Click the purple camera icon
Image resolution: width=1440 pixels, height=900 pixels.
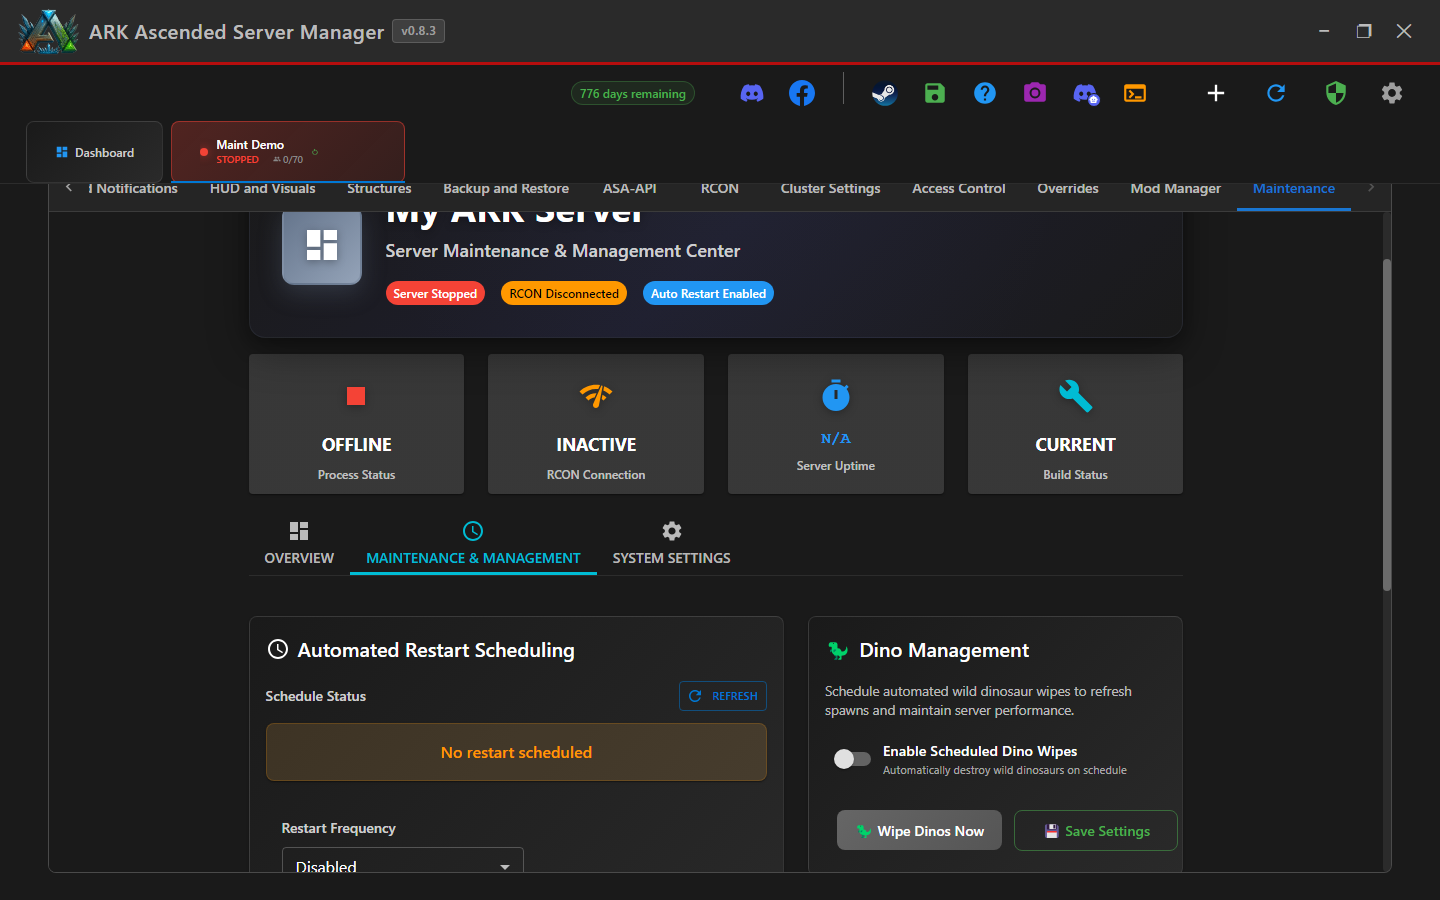coord(1035,93)
